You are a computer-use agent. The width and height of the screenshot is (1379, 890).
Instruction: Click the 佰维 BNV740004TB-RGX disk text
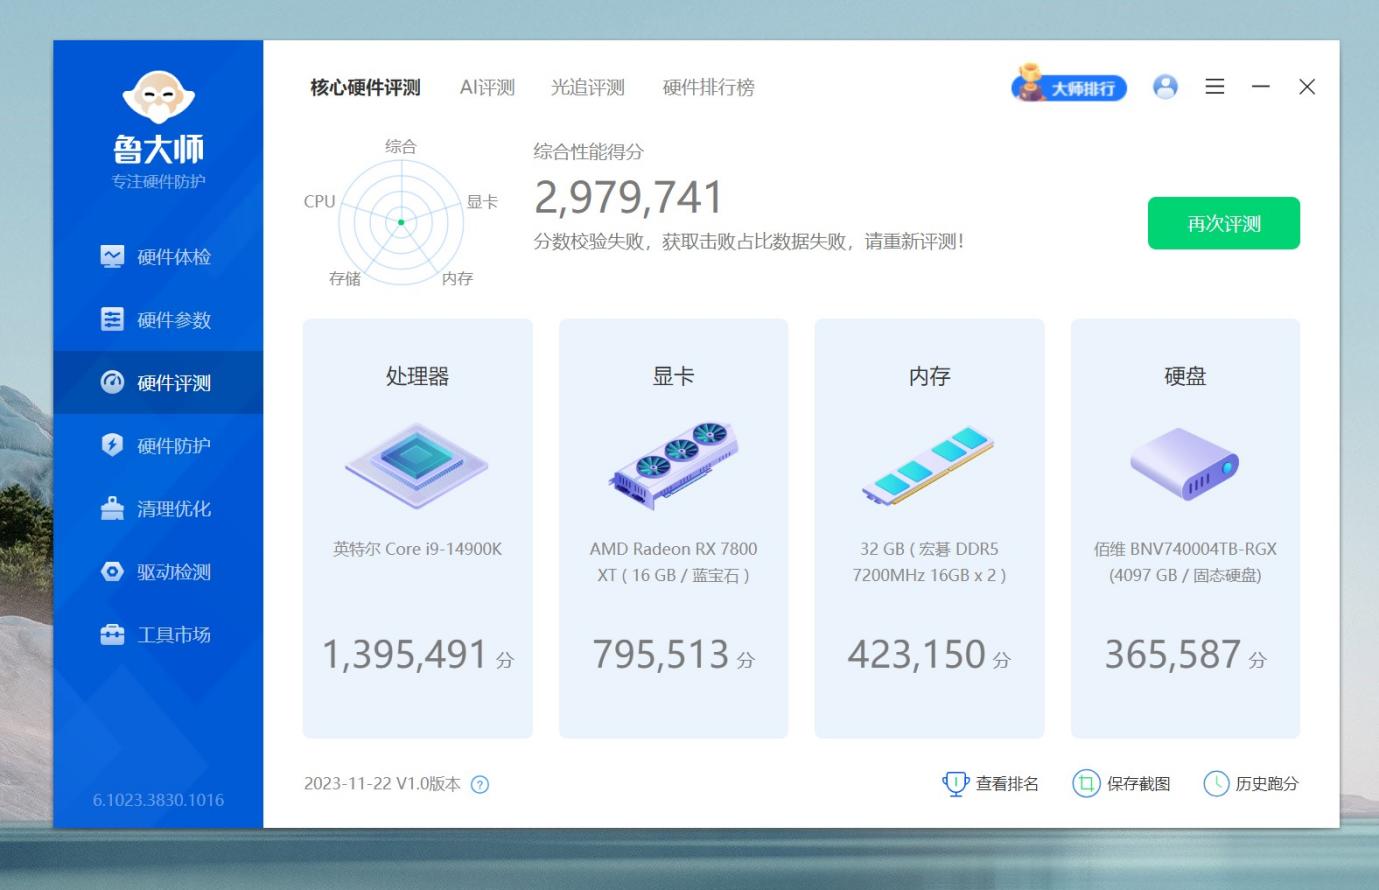click(x=1185, y=562)
